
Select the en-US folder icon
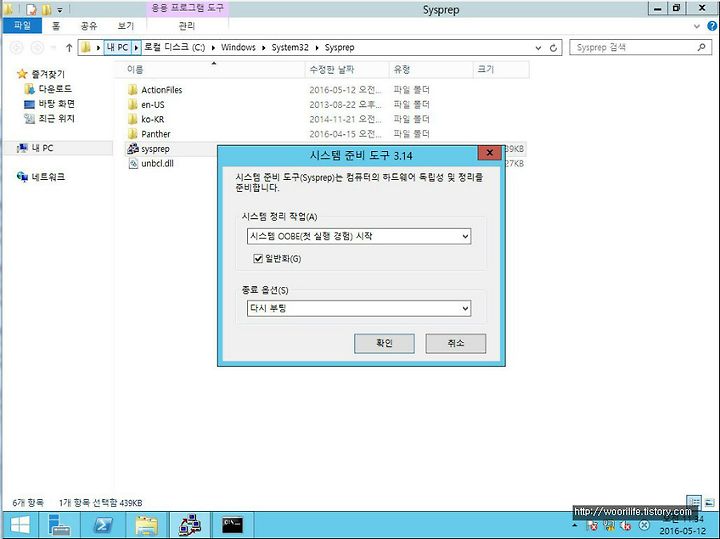pos(133,105)
